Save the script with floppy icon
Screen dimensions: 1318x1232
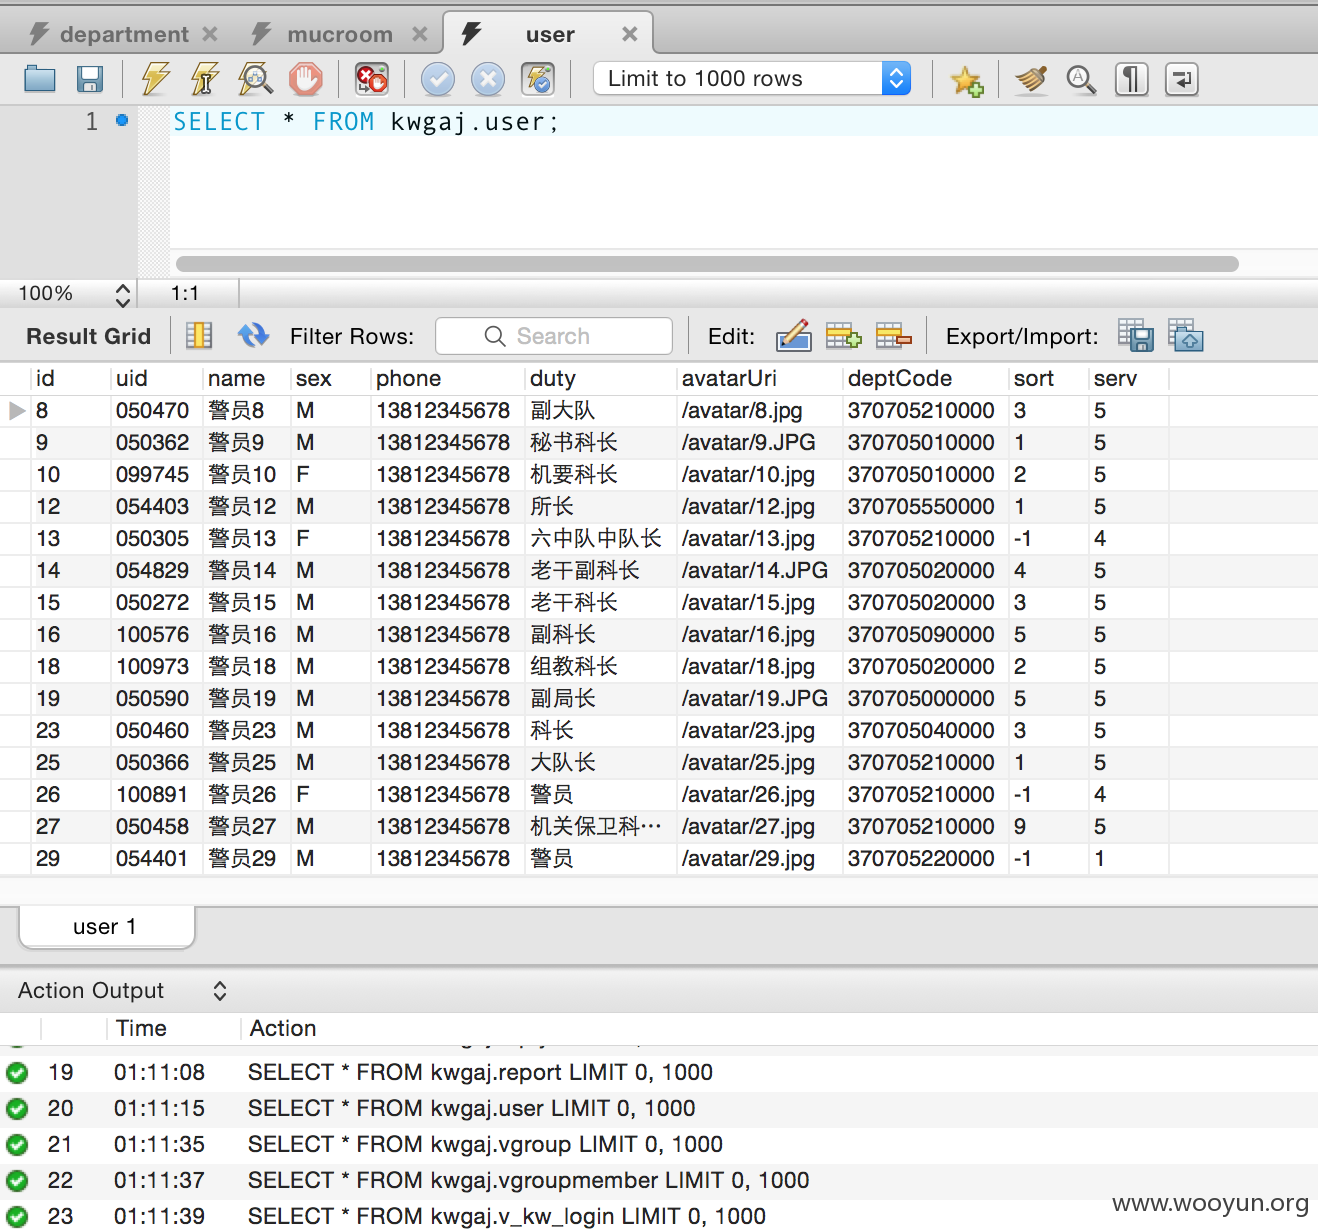pyautogui.click(x=91, y=79)
